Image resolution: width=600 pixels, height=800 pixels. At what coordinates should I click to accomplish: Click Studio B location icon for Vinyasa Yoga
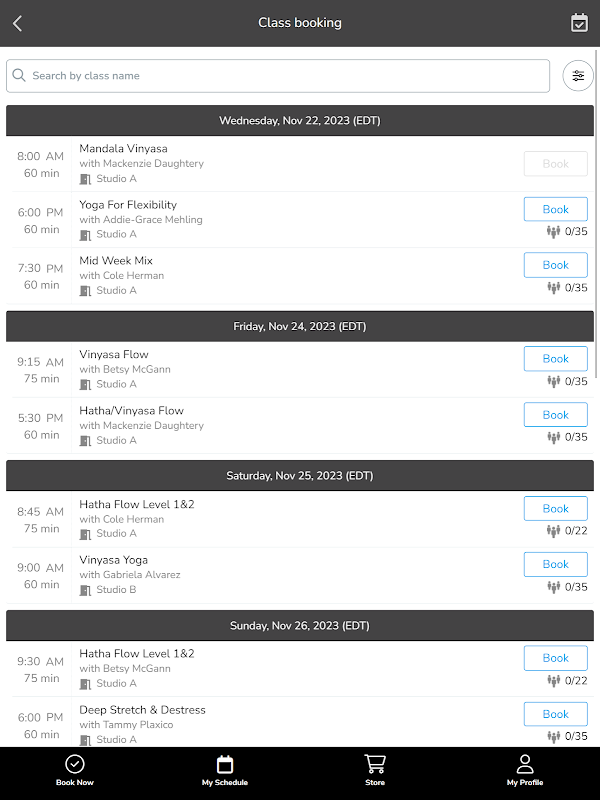(x=86, y=590)
